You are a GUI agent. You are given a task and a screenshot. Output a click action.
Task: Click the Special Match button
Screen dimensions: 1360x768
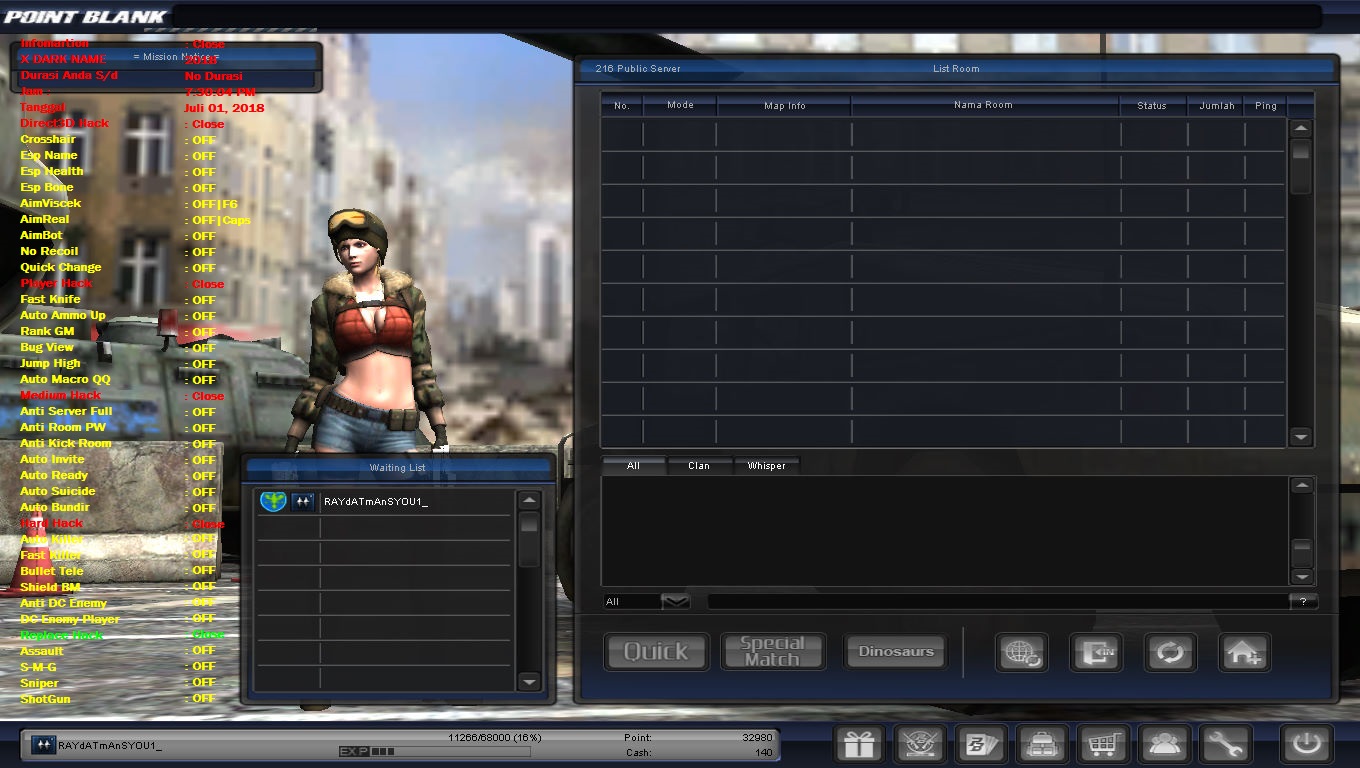point(772,652)
